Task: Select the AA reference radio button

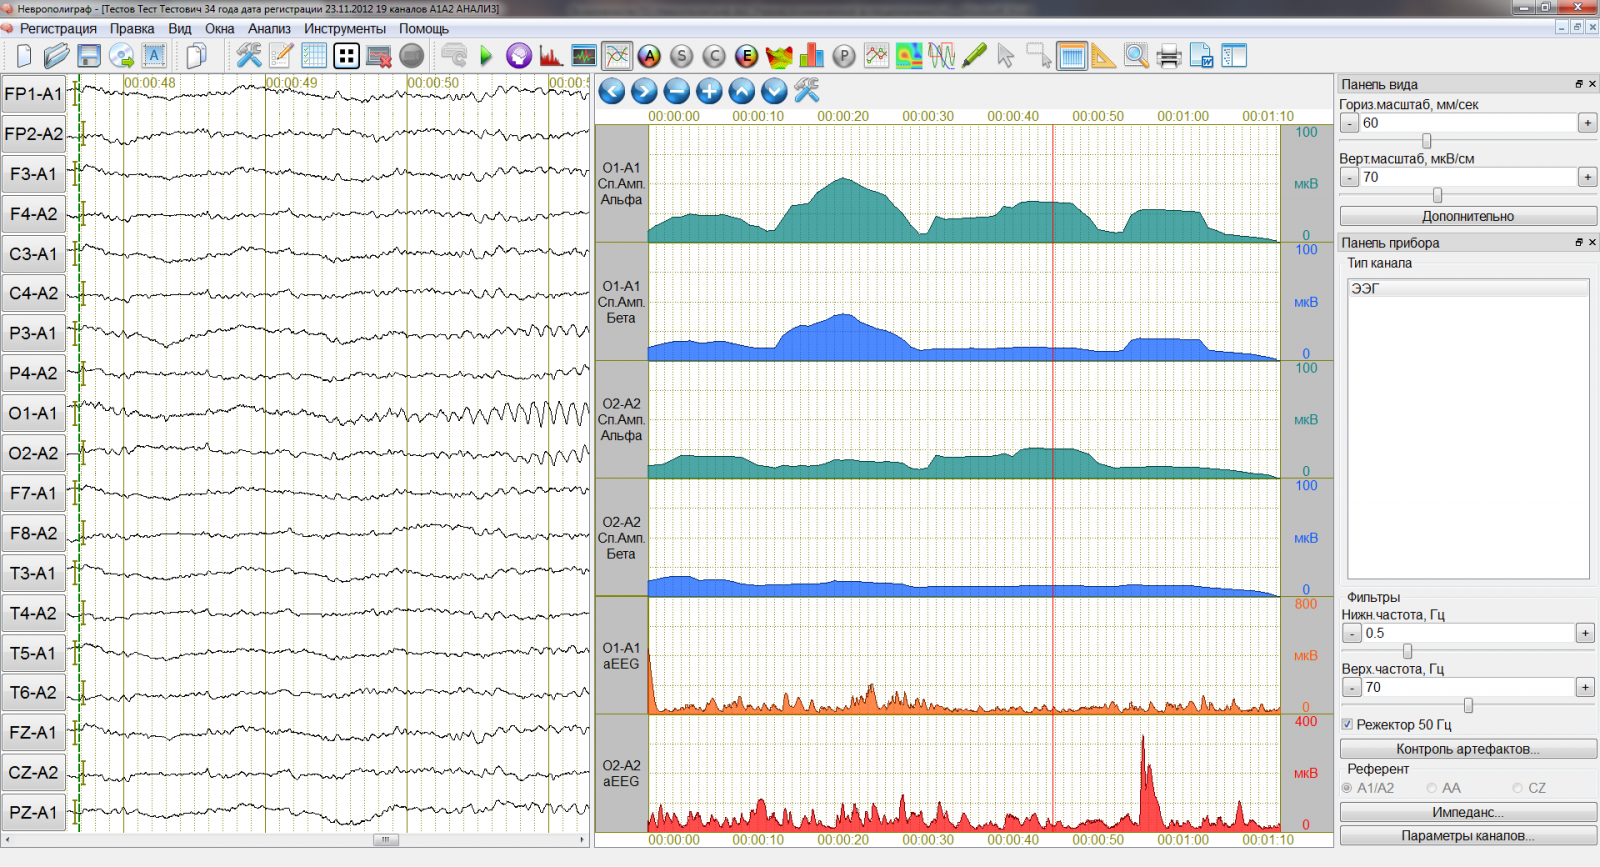Action: click(x=1432, y=788)
